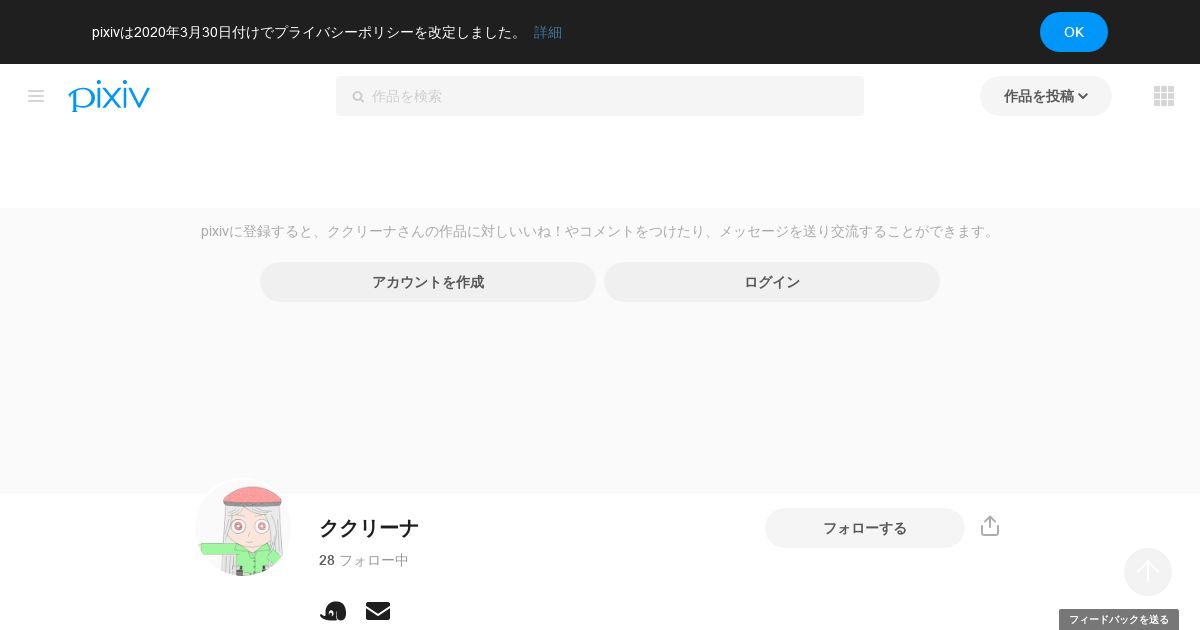This screenshot has width=1200, height=630.
Task: Open フィードバックを送る feedback button
Action: click(x=1119, y=620)
